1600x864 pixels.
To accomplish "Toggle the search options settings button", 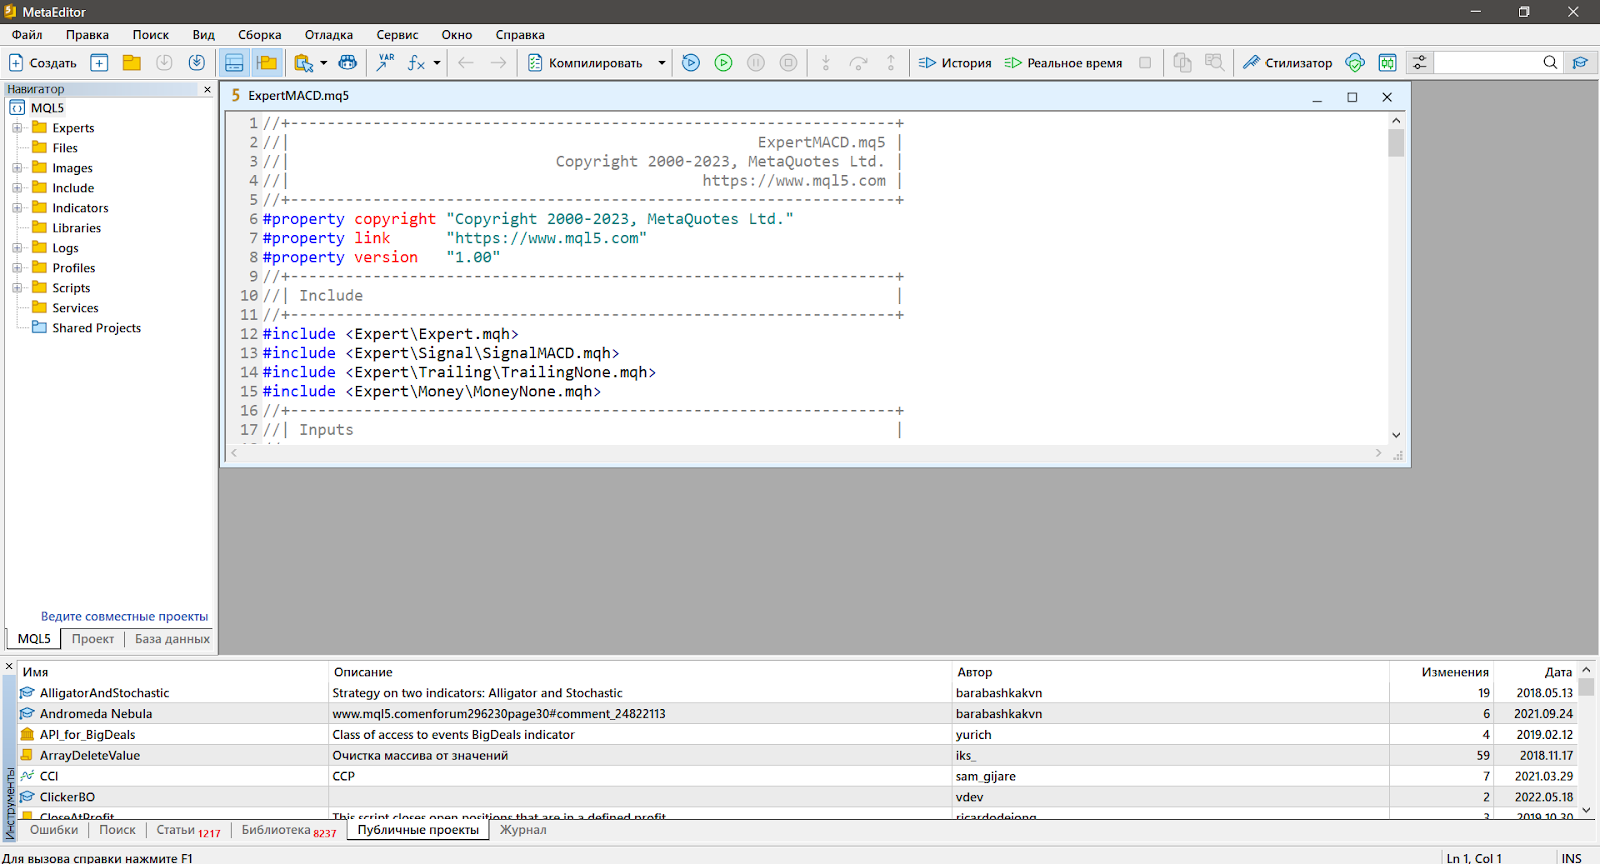I will tap(1419, 63).
